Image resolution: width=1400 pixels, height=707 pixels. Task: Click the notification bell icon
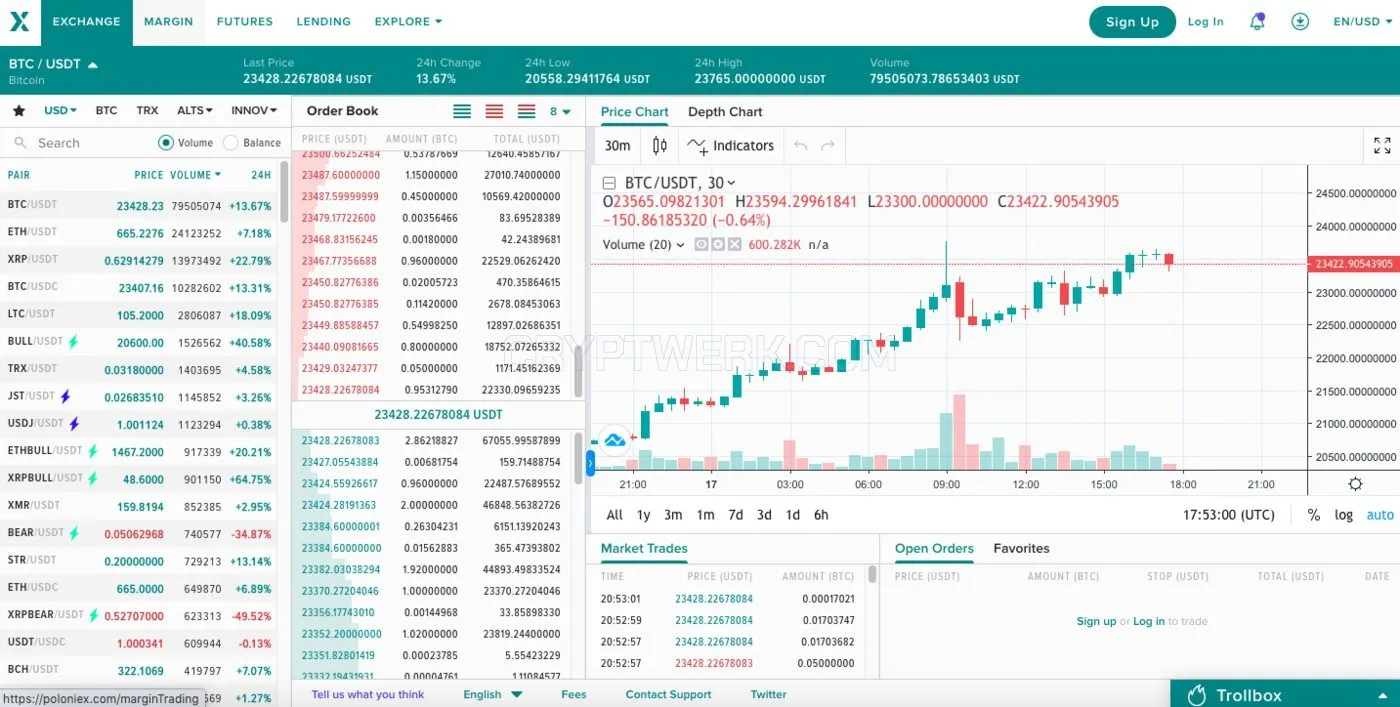click(x=1257, y=21)
